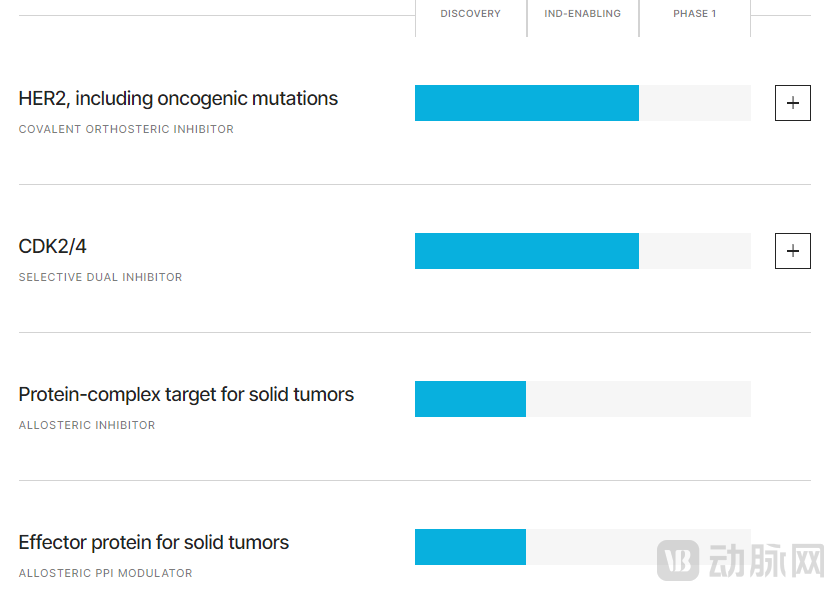Click Effector protein for solid tumors title

point(154,543)
